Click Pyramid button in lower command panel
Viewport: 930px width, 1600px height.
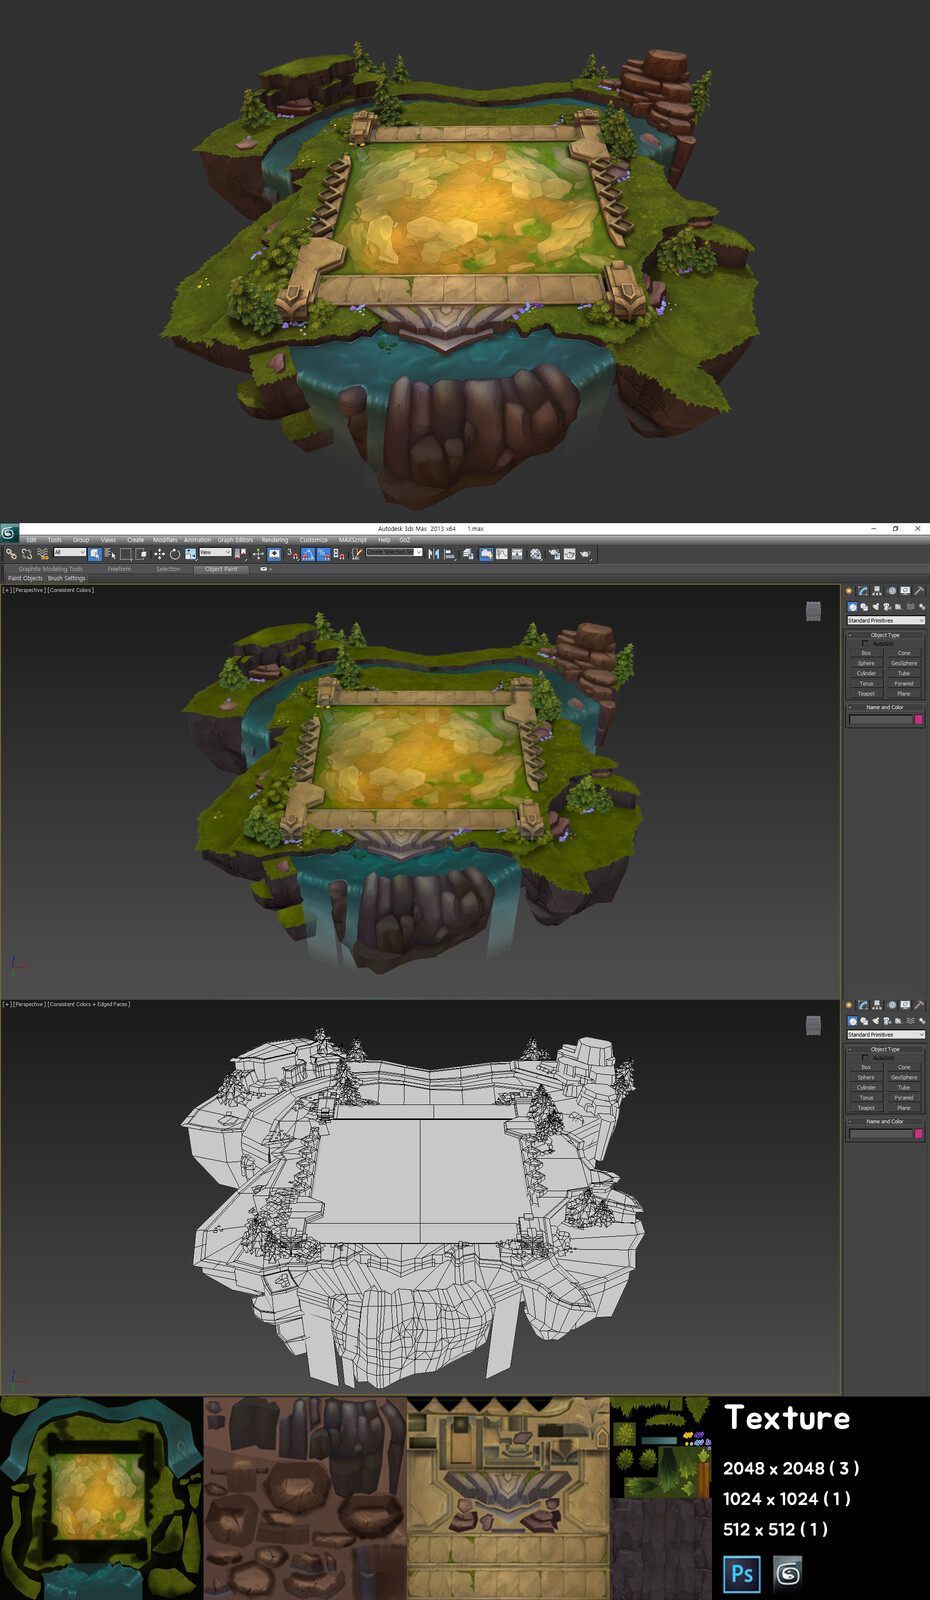click(904, 1098)
